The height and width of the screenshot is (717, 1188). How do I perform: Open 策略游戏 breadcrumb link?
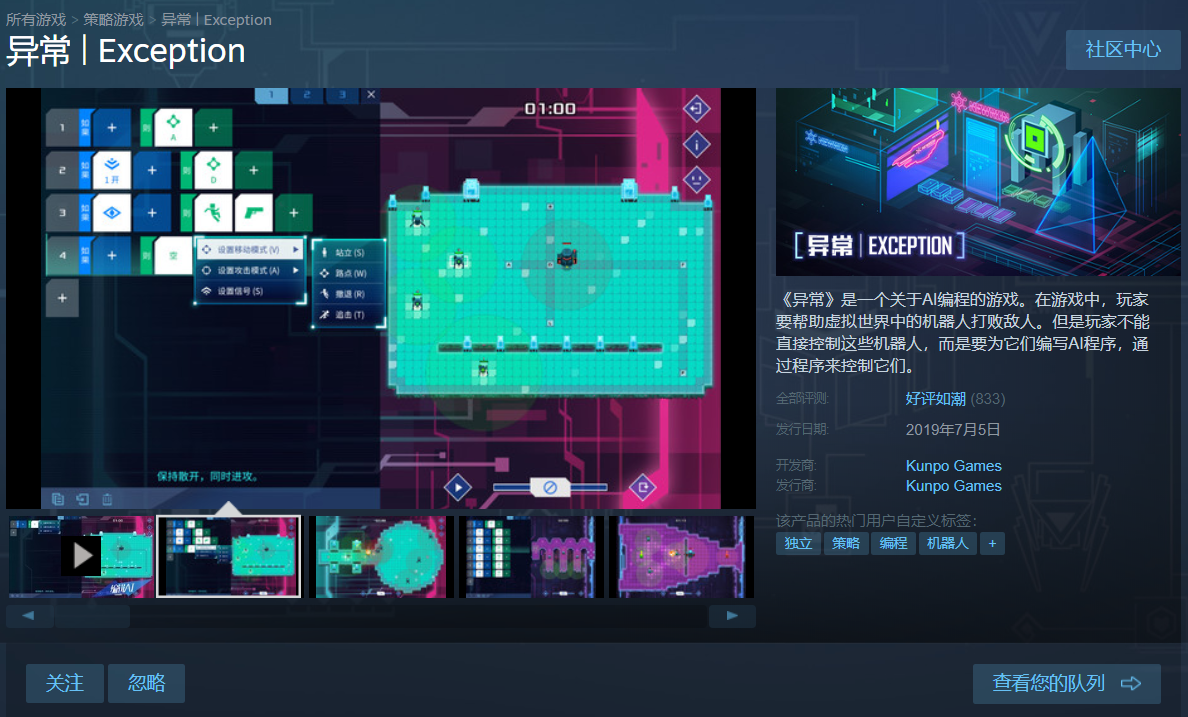[113, 20]
